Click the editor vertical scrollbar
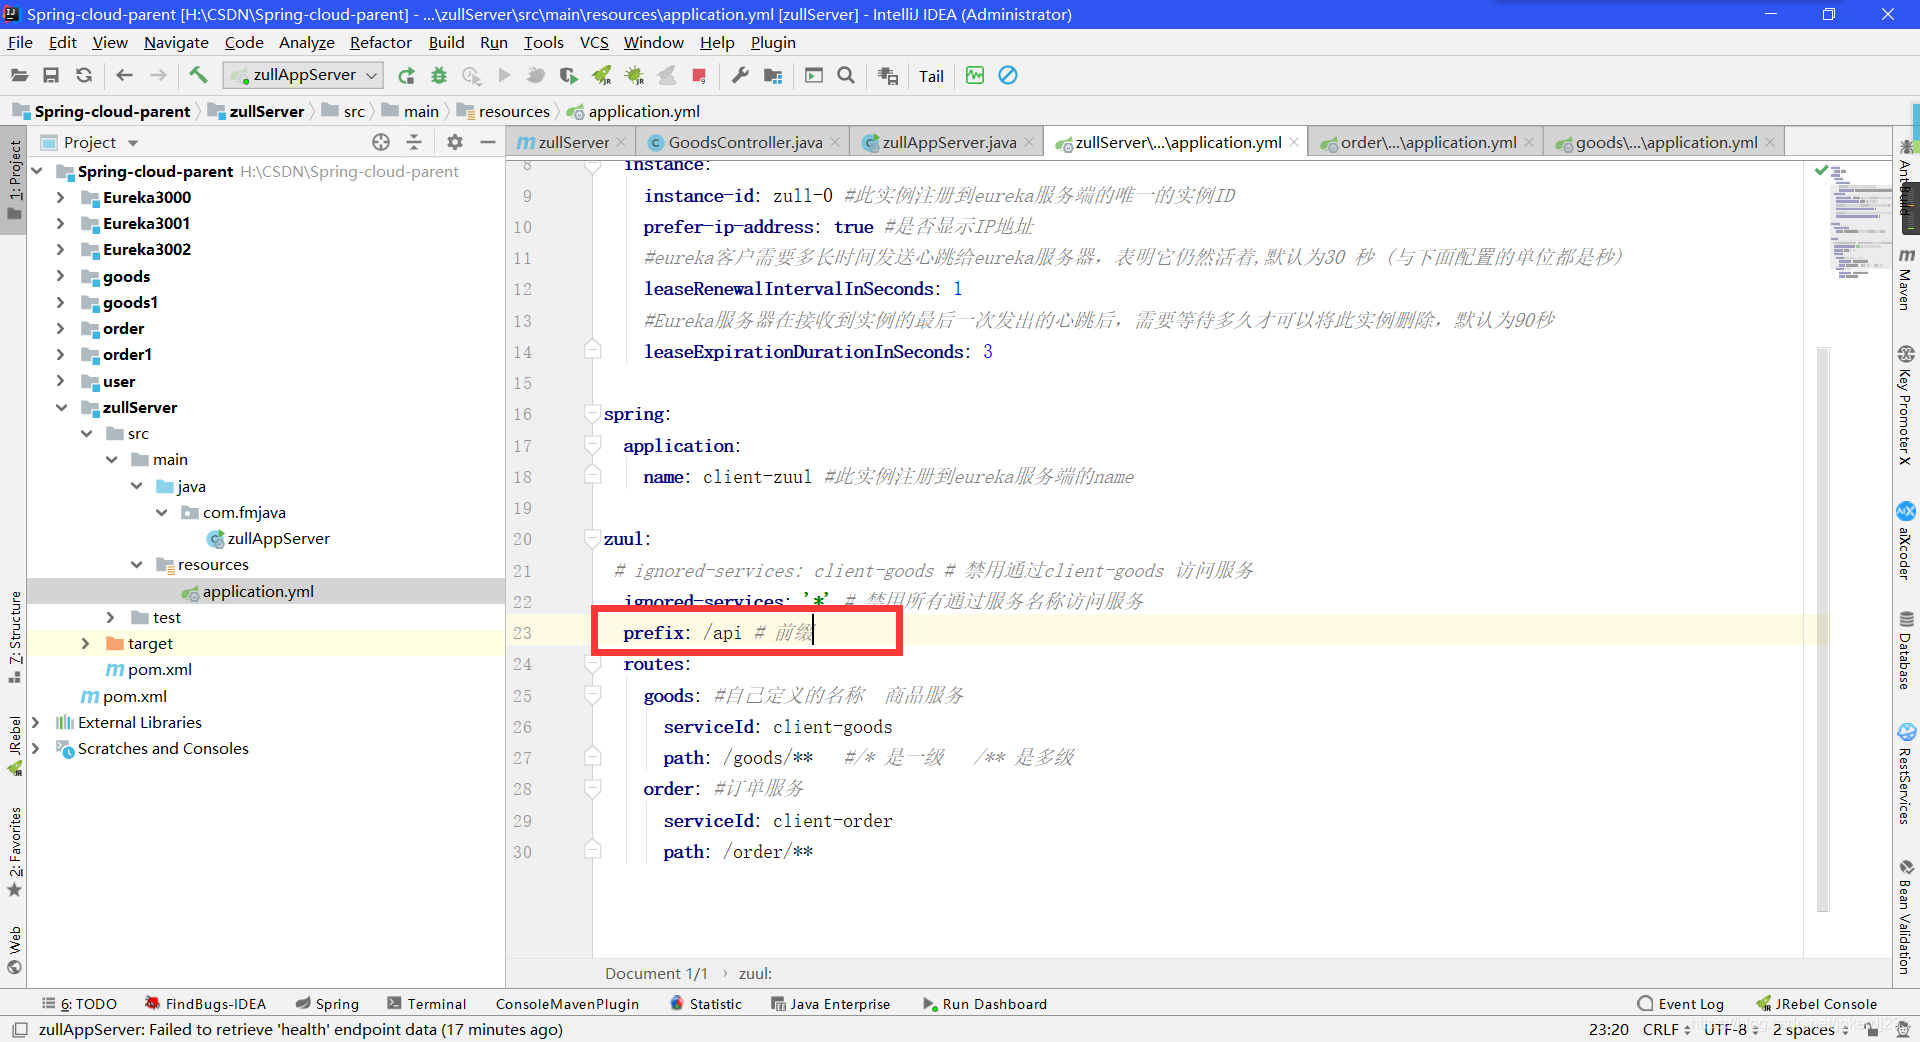Viewport: 1920px width, 1042px height. [1823, 630]
